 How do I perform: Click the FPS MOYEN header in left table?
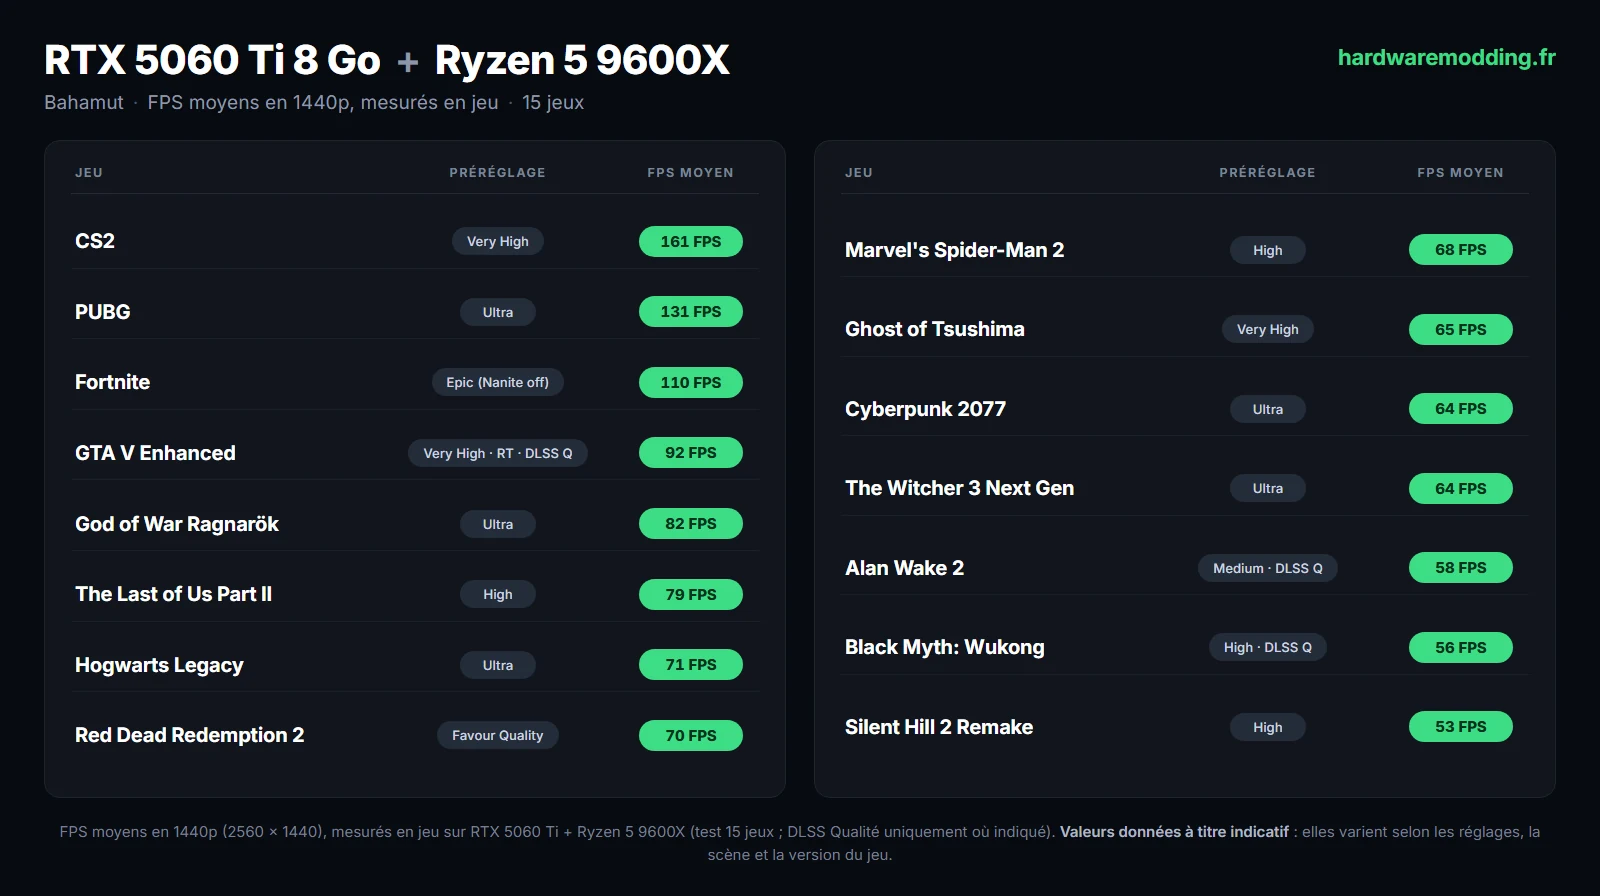(x=691, y=172)
